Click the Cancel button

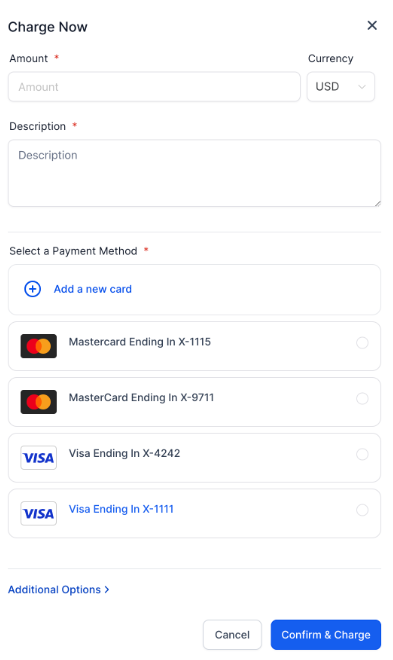(232, 635)
